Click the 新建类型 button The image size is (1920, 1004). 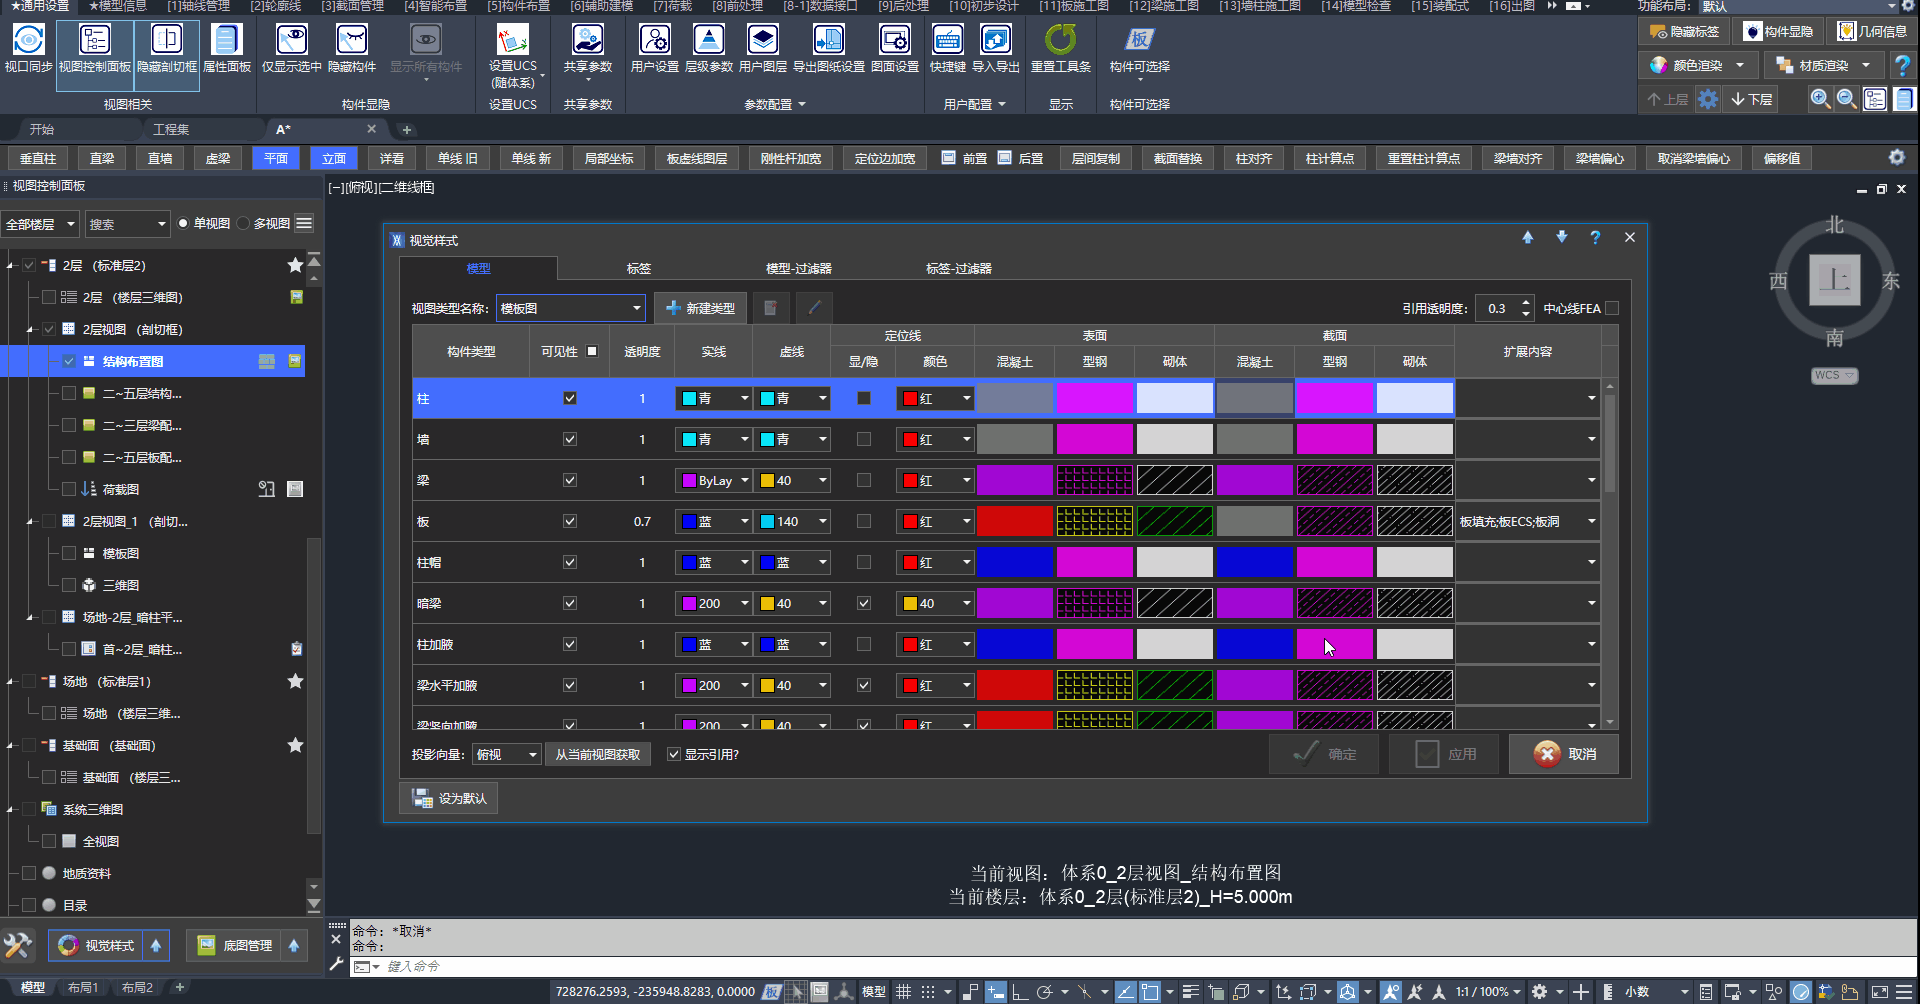[701, 308]
